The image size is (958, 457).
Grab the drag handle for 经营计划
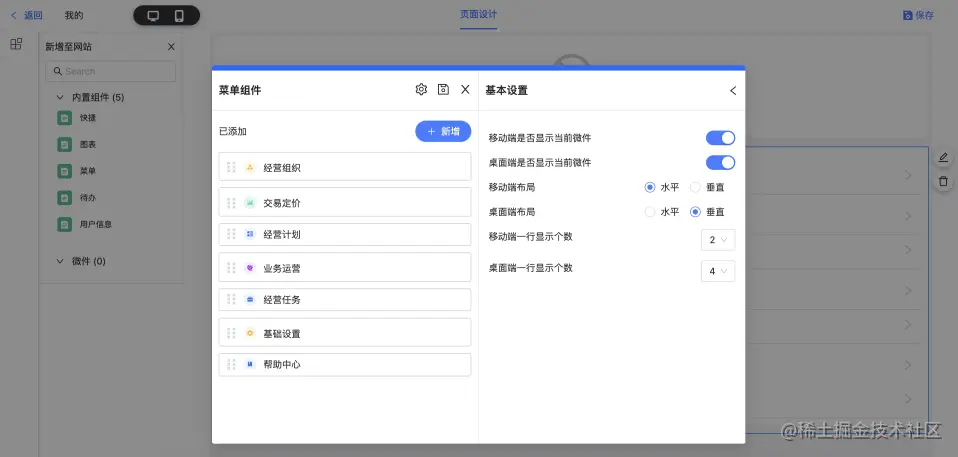[231, 234]
